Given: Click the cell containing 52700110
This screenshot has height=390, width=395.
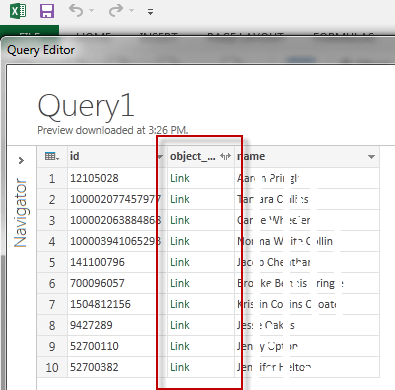Looking at the screenshot, I should (x=94, y=346).
